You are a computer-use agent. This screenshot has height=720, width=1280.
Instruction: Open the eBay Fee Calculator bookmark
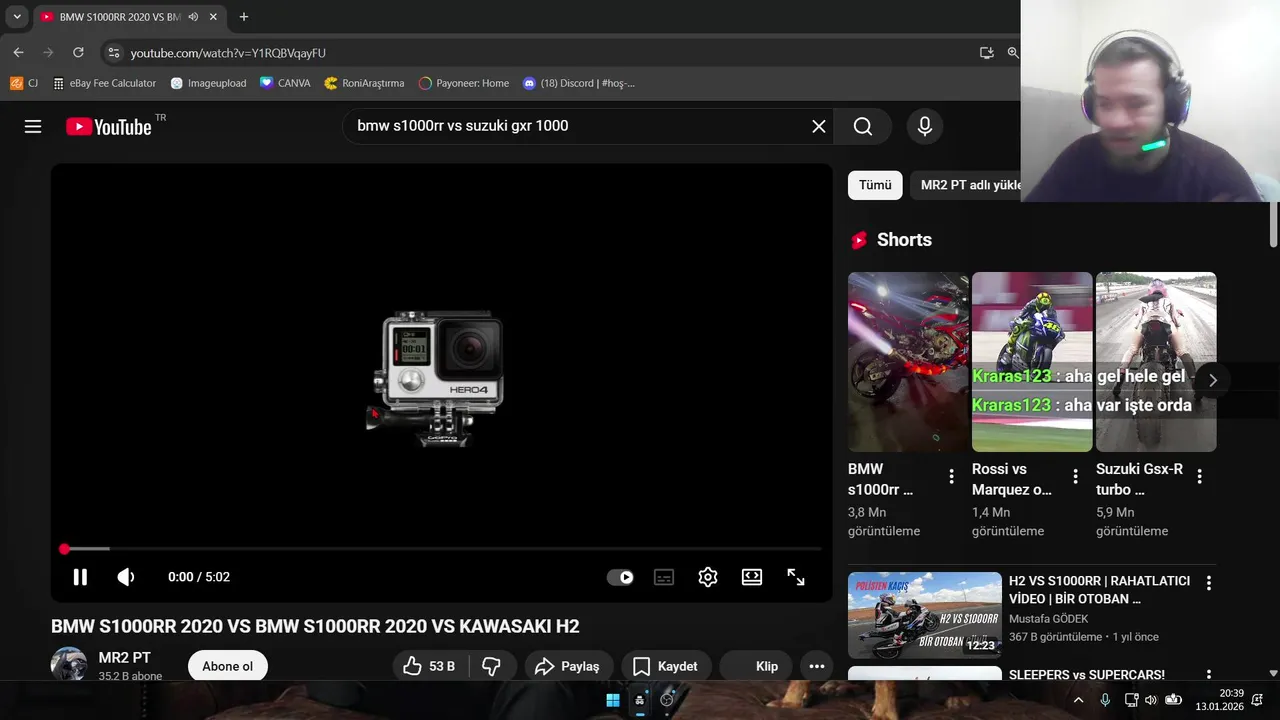105,83
